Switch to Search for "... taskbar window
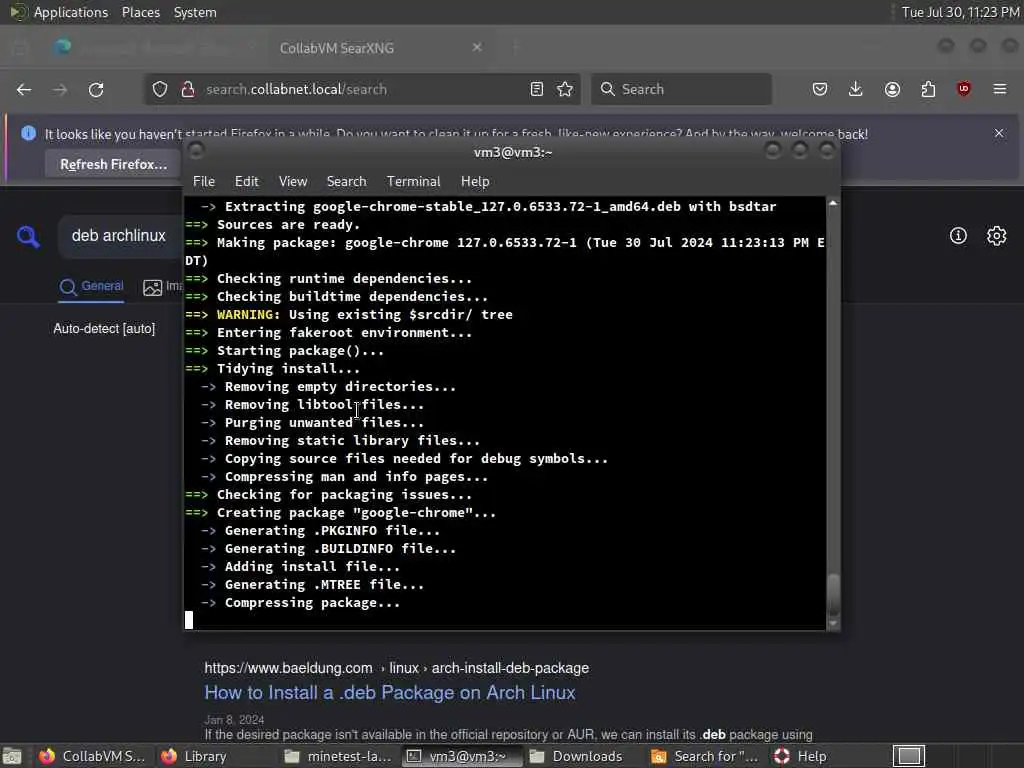Image resolution: width=1024 pixels, height=768 pixels. (704, 756)
